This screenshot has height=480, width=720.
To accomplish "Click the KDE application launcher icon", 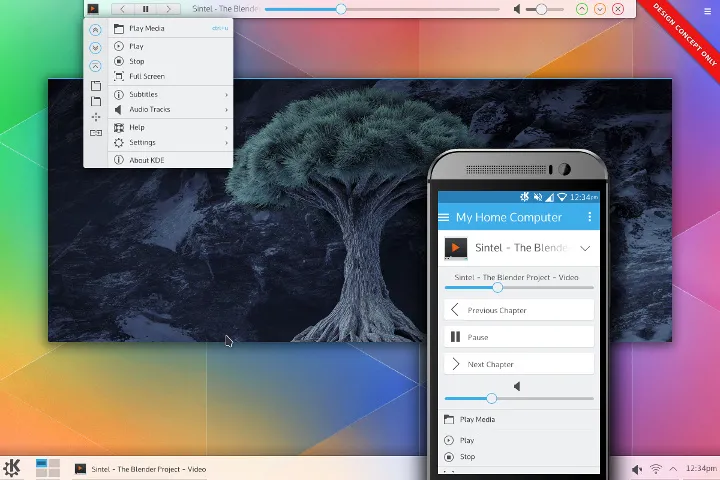I will [12, 468].
